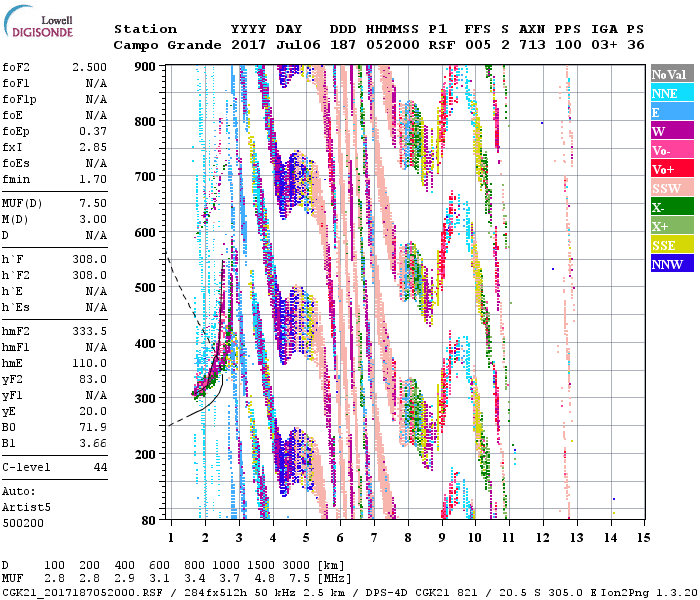Select the fmin value 1.70
This screenshot has height=600, width=700.
click(93, 178)
